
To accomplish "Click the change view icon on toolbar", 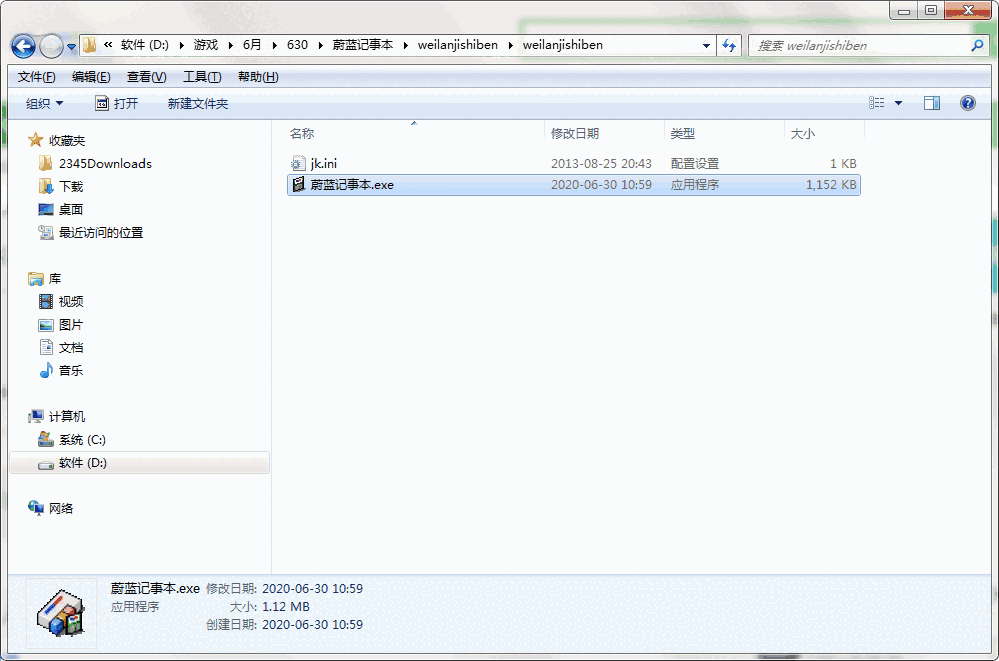I will [878, 102].
